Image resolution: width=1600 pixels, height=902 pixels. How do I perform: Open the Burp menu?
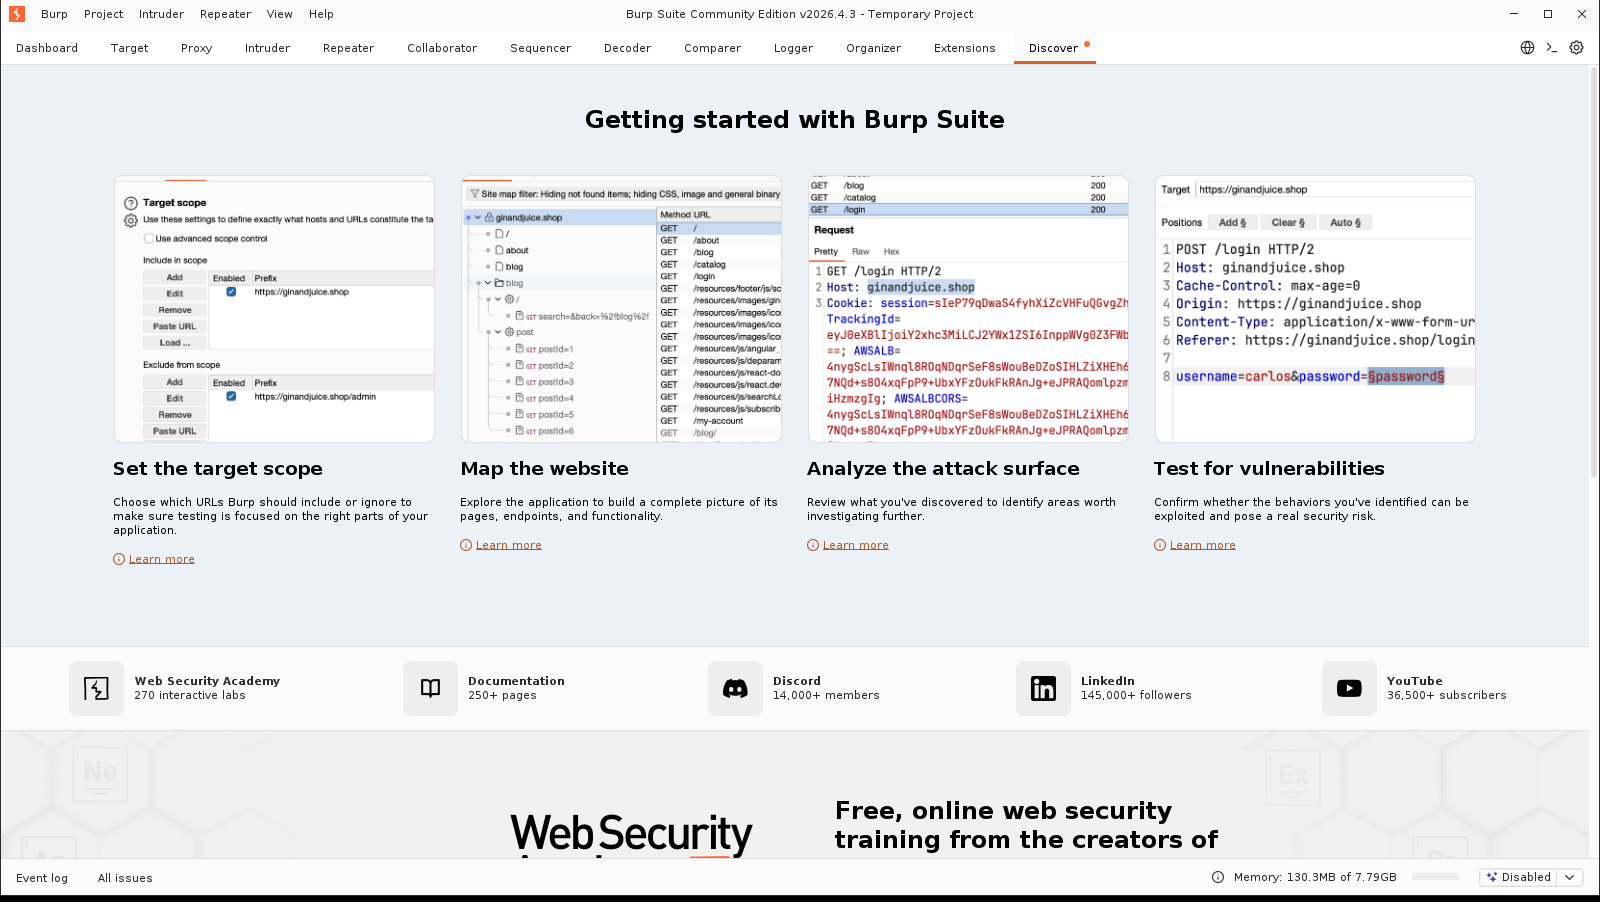54,14
